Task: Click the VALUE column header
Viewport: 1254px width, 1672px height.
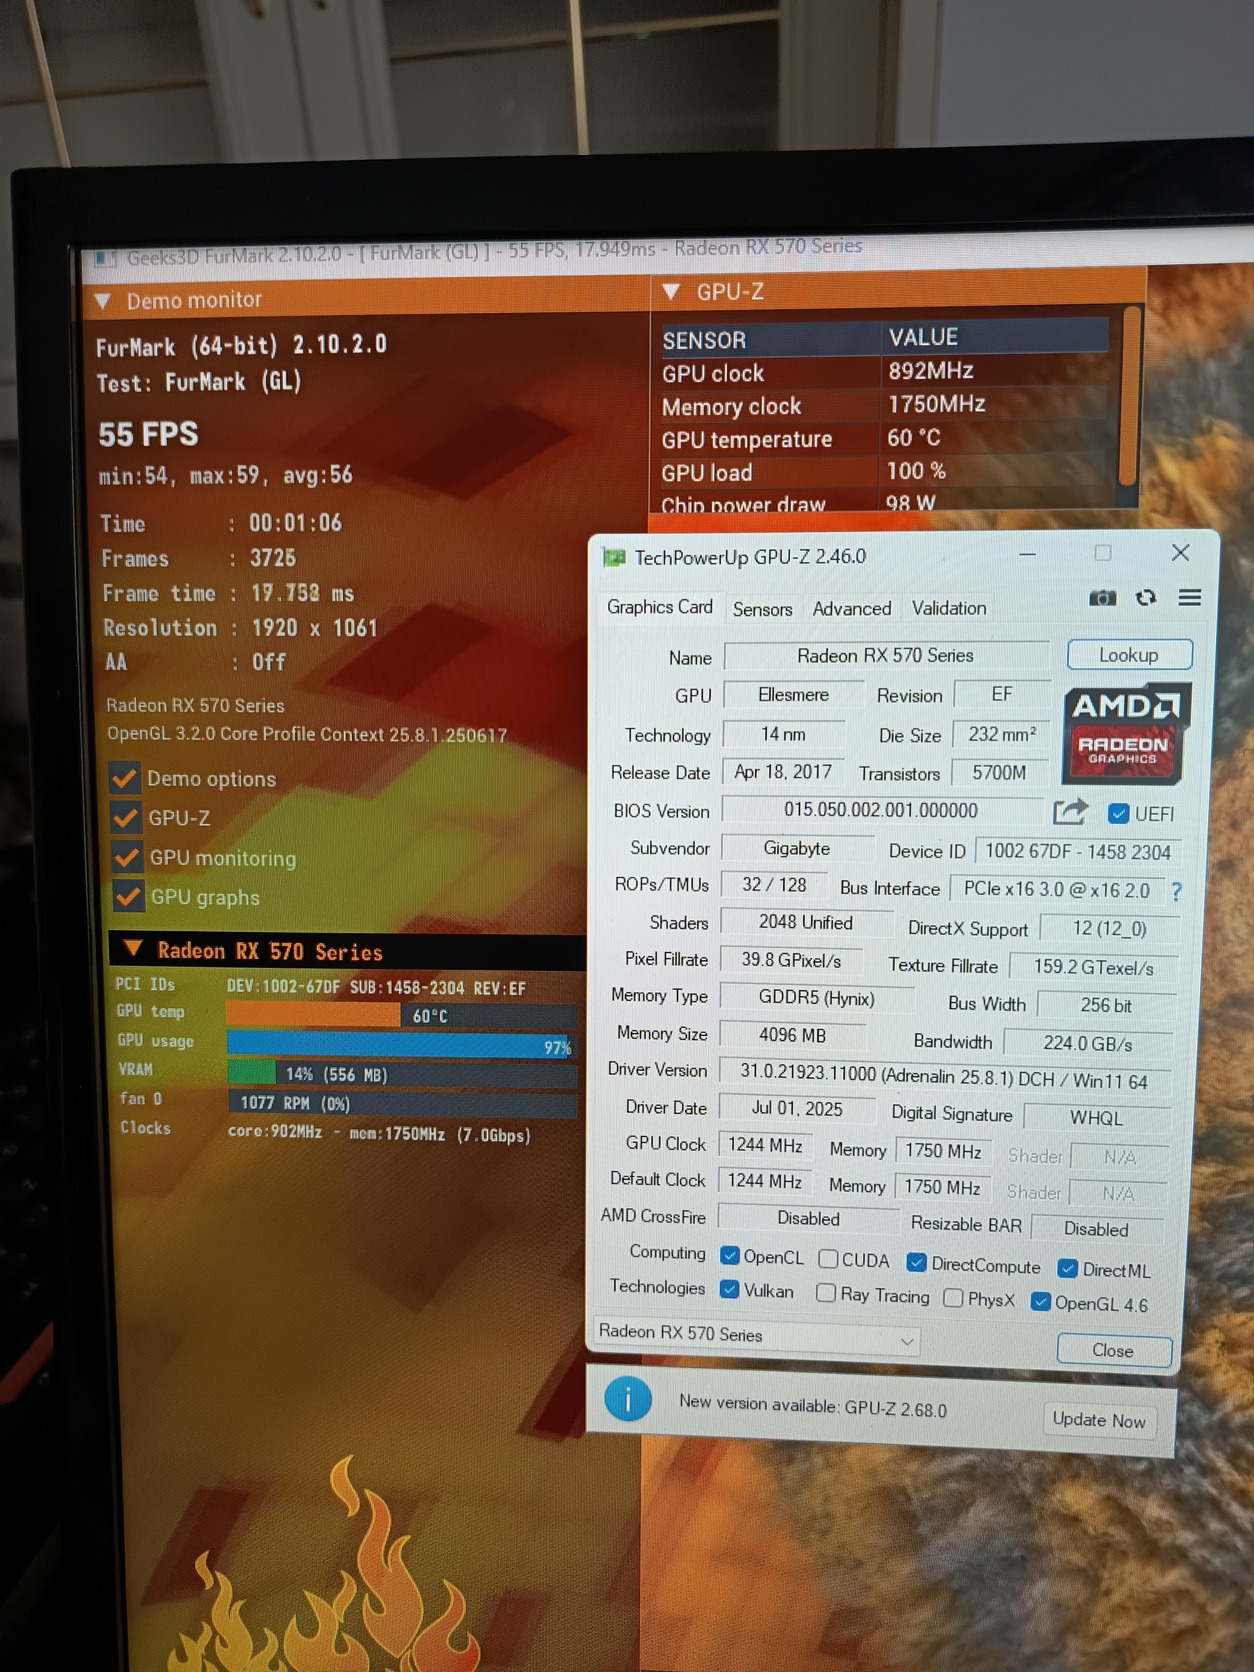Action: click(x=995, y=336)
